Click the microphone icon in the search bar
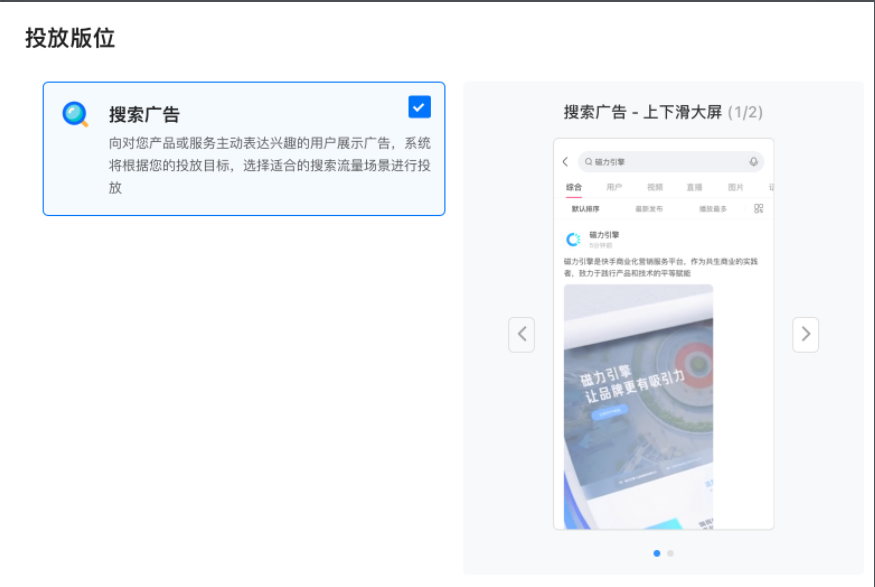The width and height of the screenshot is (875, 587). [x=753, y=161]
